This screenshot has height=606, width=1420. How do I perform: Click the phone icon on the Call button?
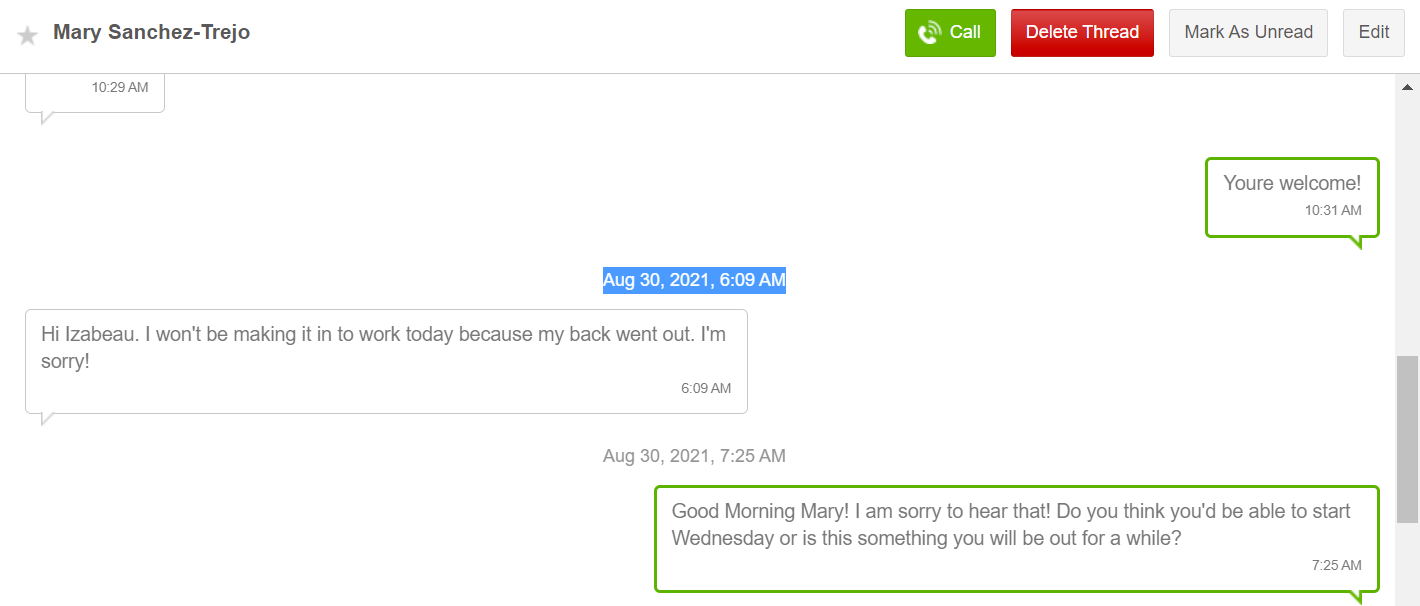pyautogui.click(x=929, y=33)
